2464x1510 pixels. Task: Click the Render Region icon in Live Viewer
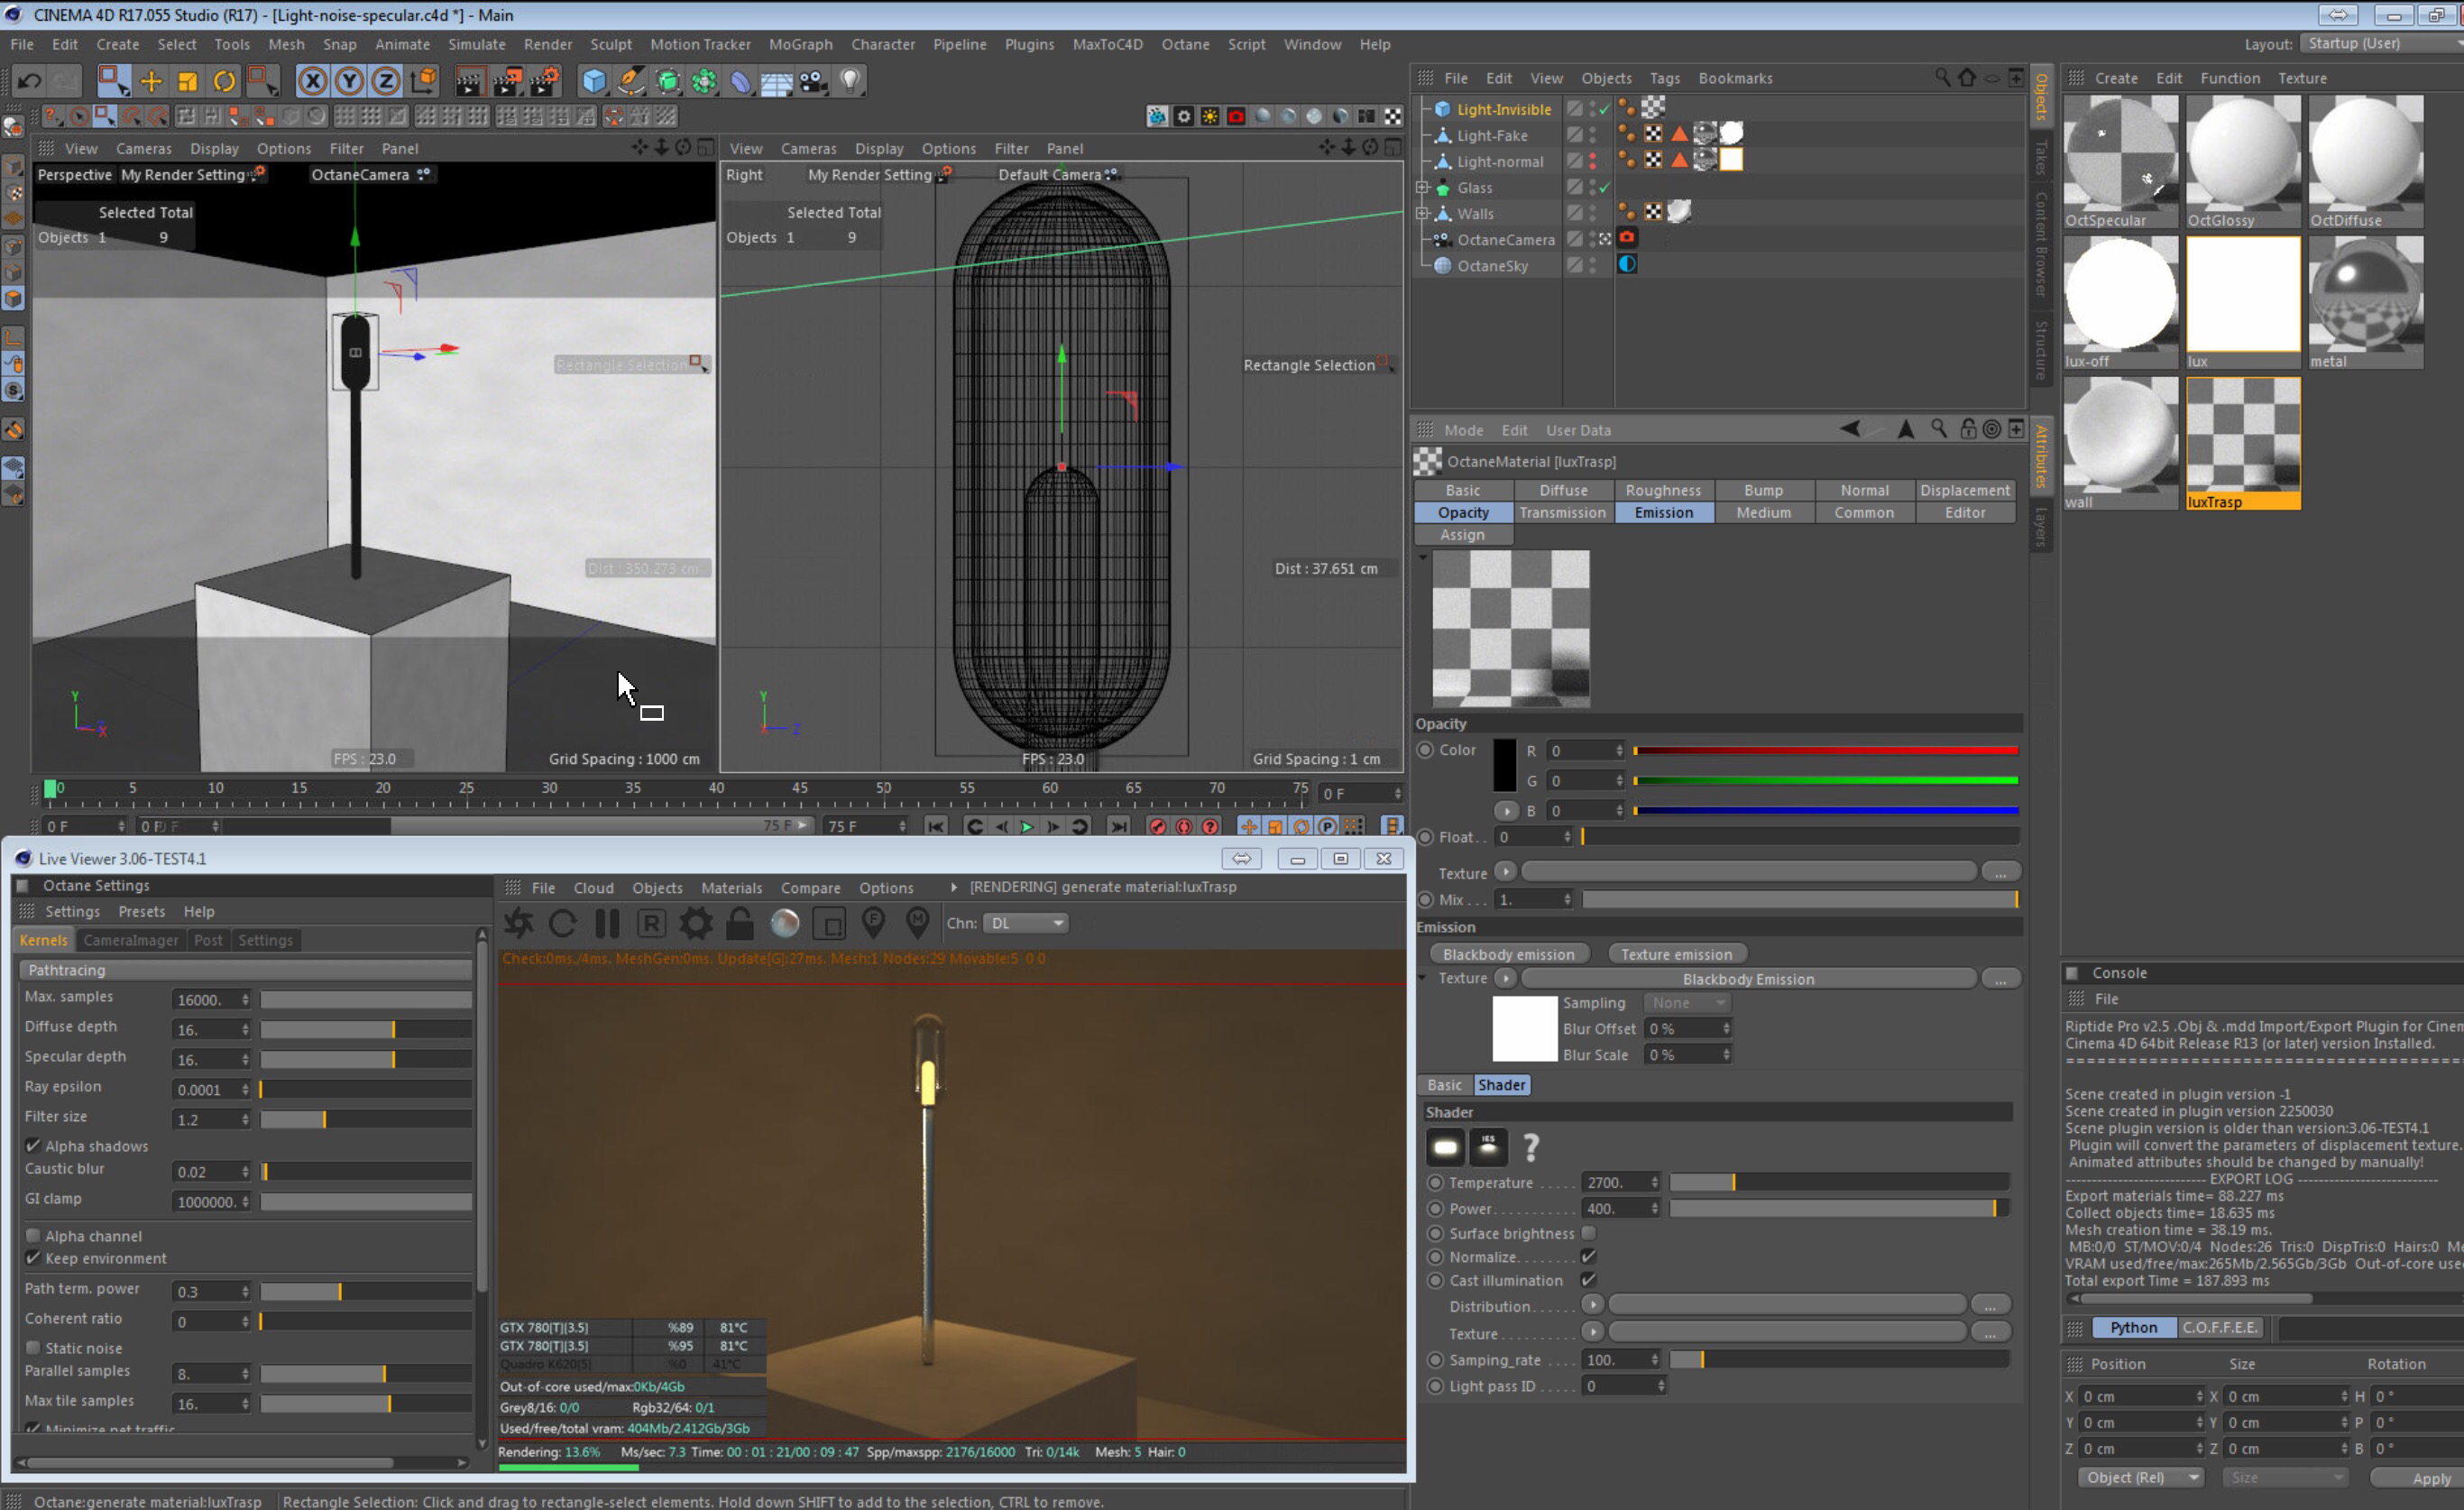coord(829,923)
